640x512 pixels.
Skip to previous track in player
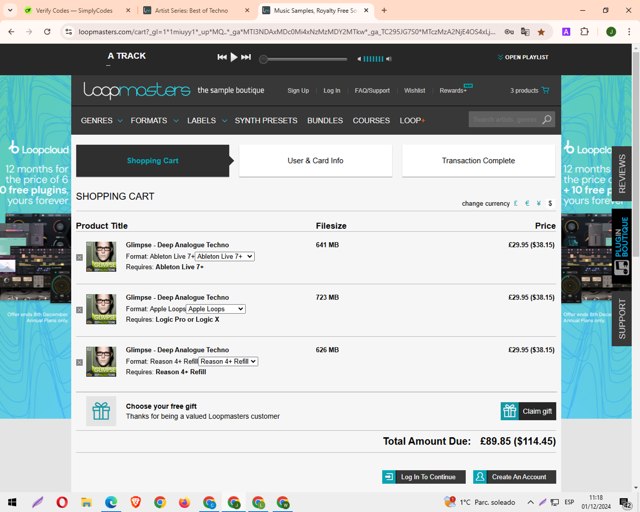[222, 57]
